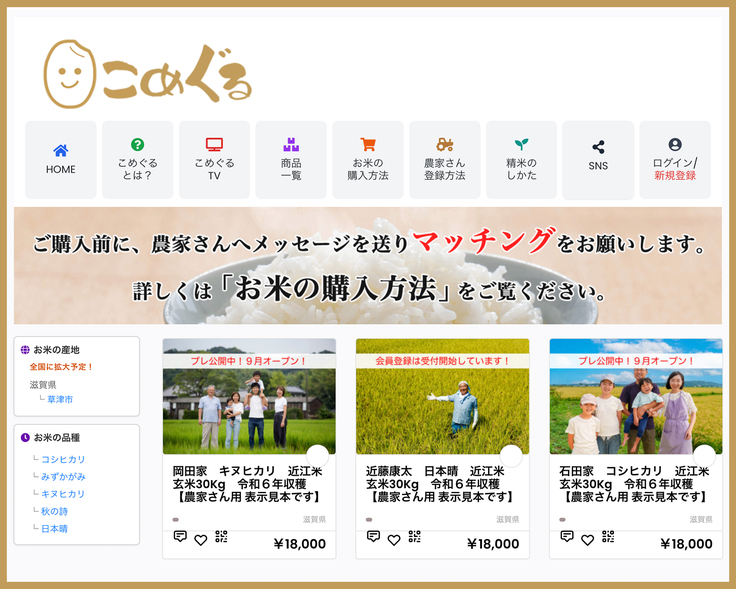Show QR code for 近藤康太 product

(415, 537)
